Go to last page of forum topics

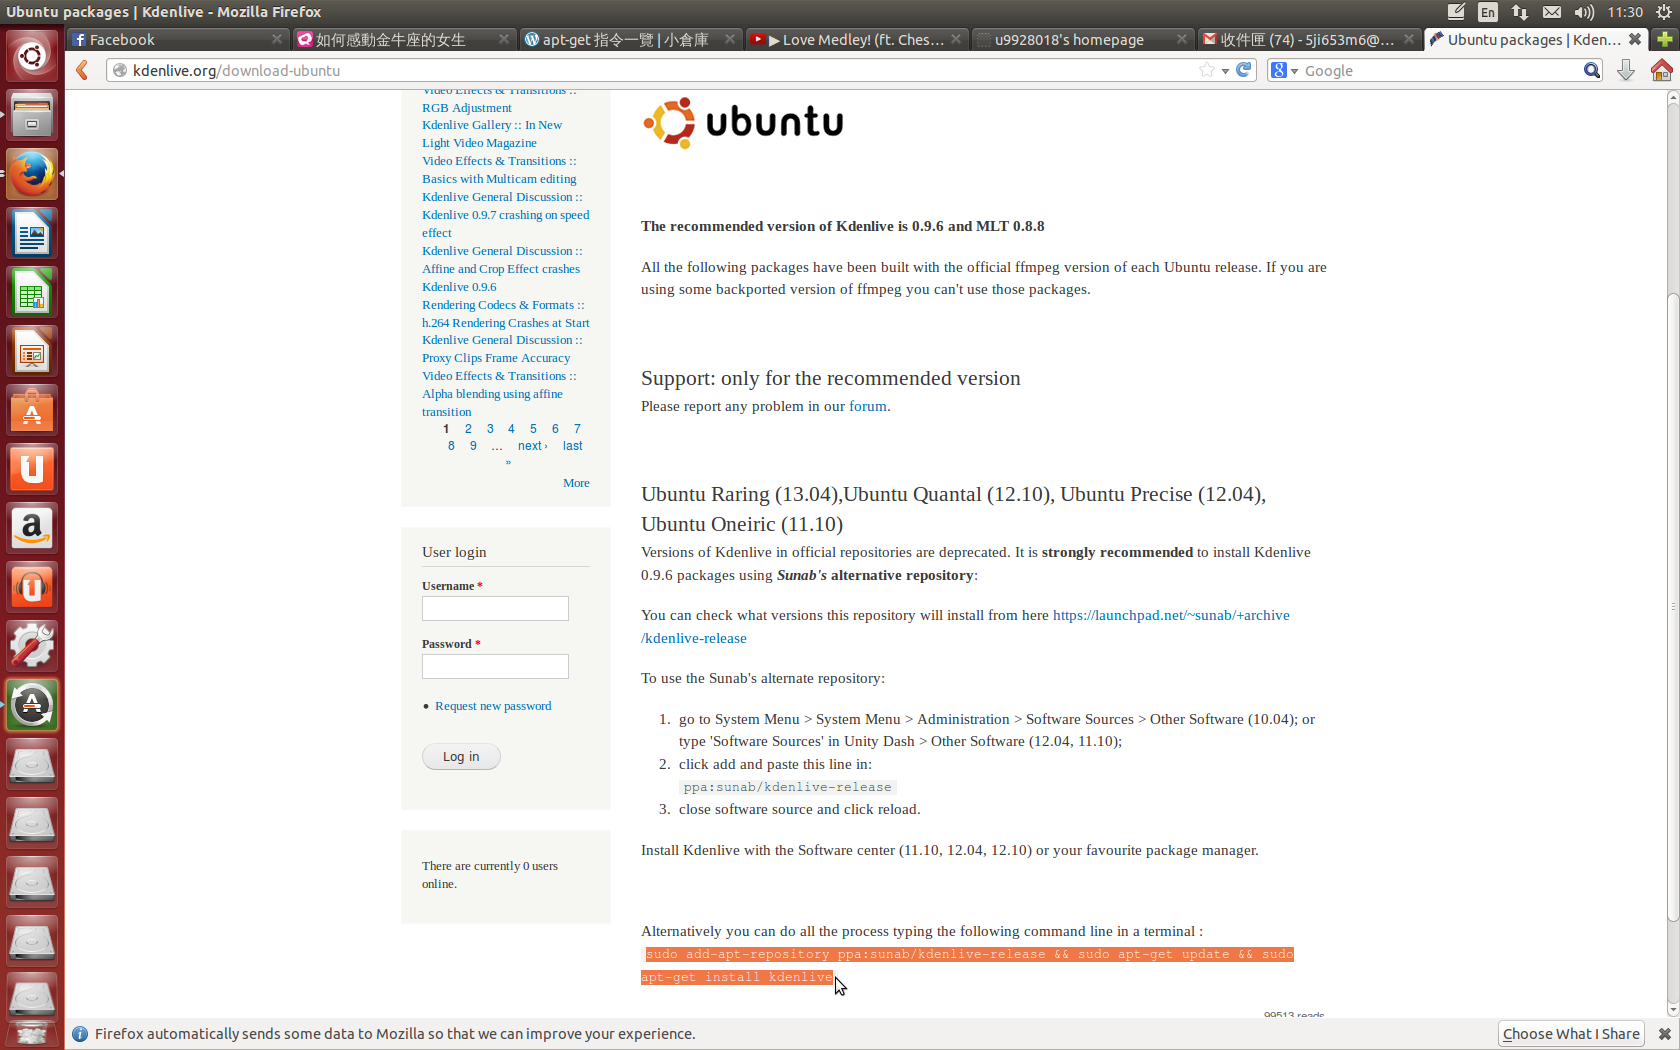tap(572, 446)
